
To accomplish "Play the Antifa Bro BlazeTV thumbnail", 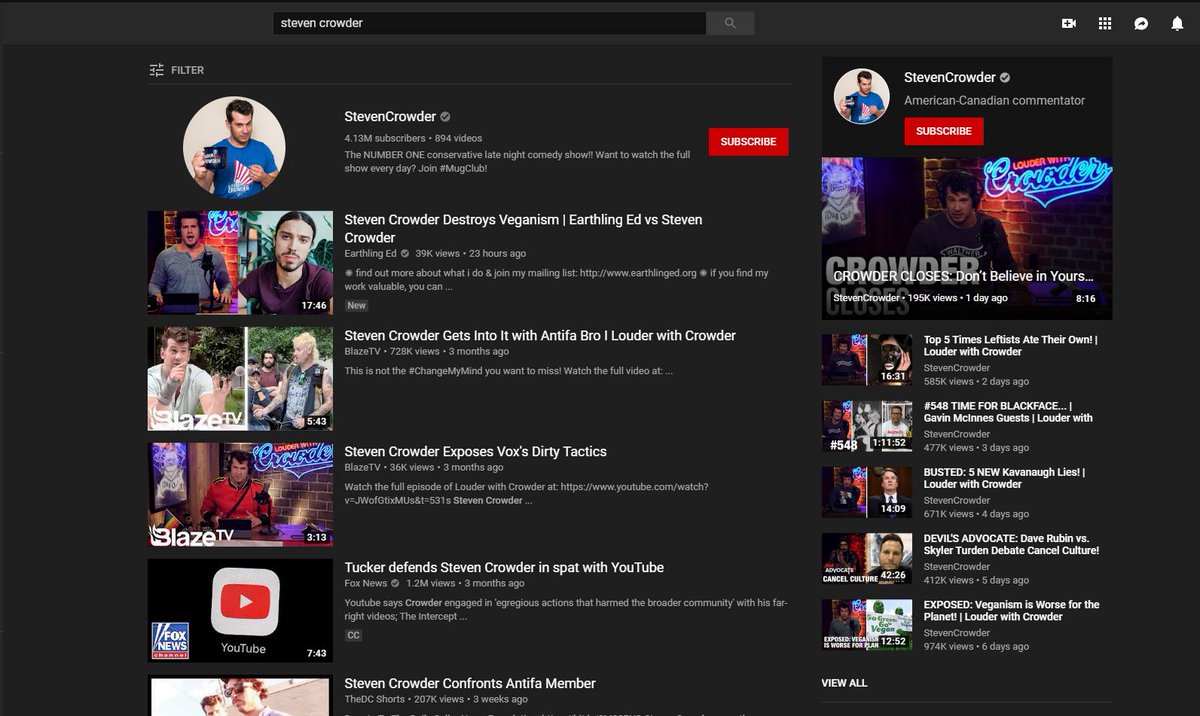I will 240,379.
